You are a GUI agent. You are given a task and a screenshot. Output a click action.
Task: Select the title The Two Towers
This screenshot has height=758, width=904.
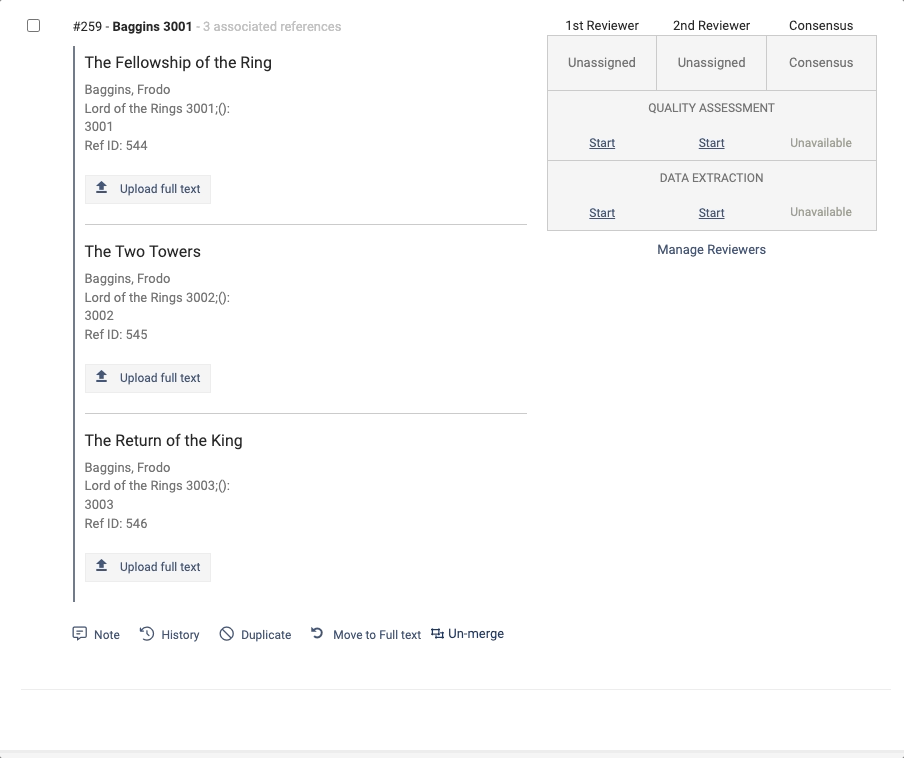tap(142, 251)
